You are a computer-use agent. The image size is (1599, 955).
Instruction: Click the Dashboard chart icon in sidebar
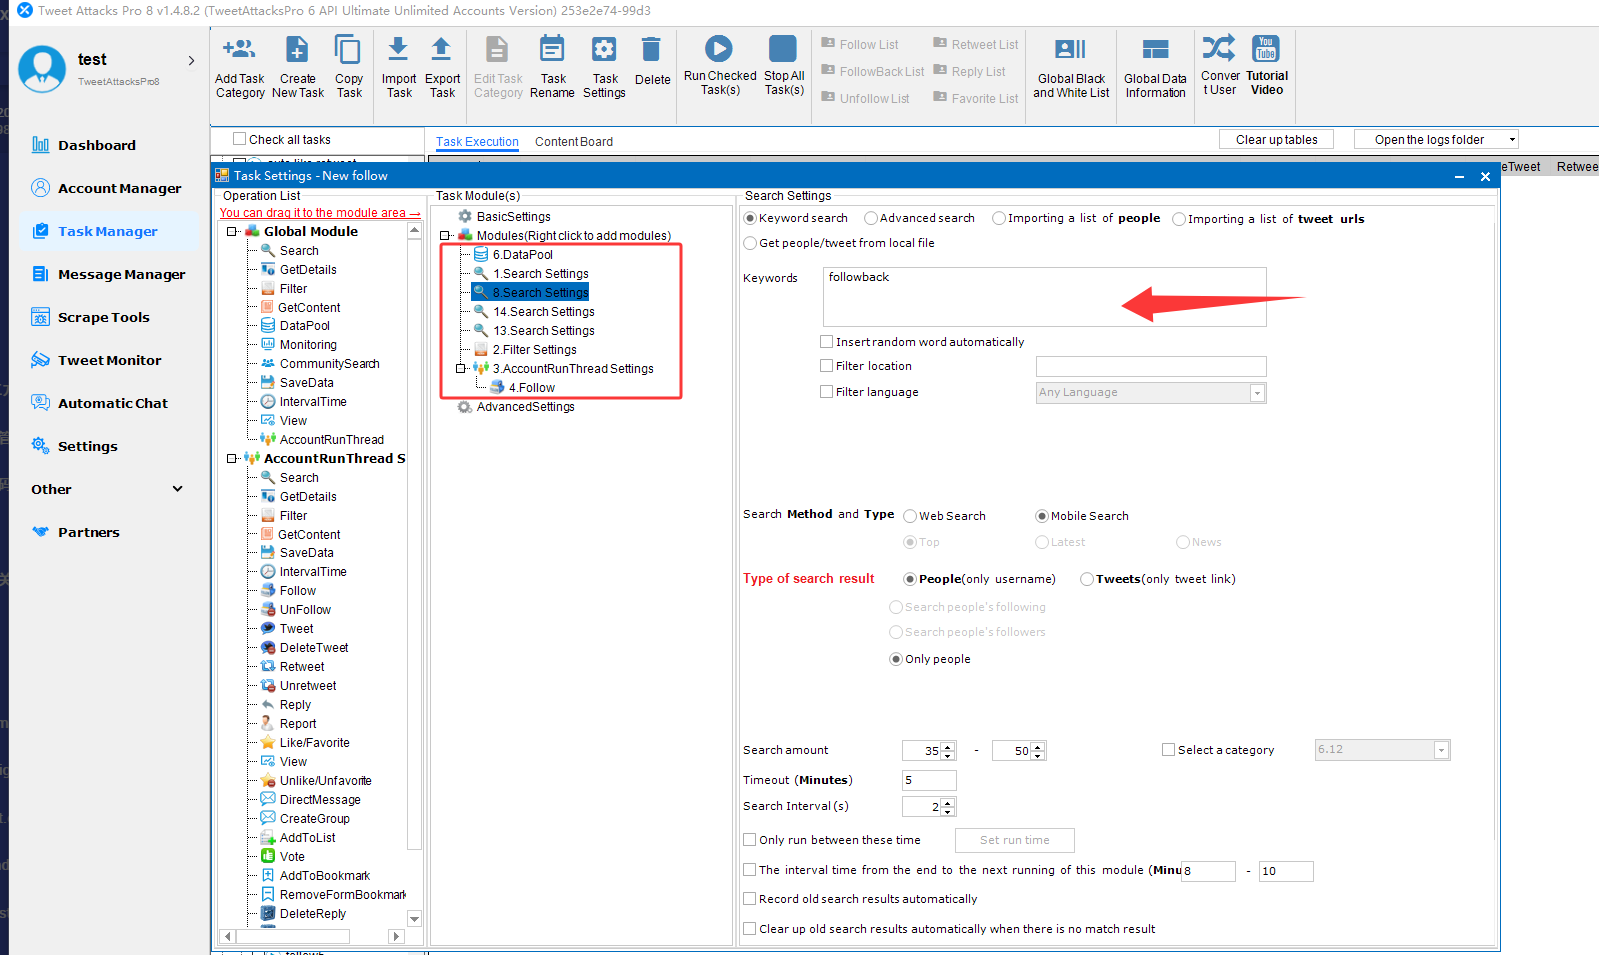[x=40, y=145]
